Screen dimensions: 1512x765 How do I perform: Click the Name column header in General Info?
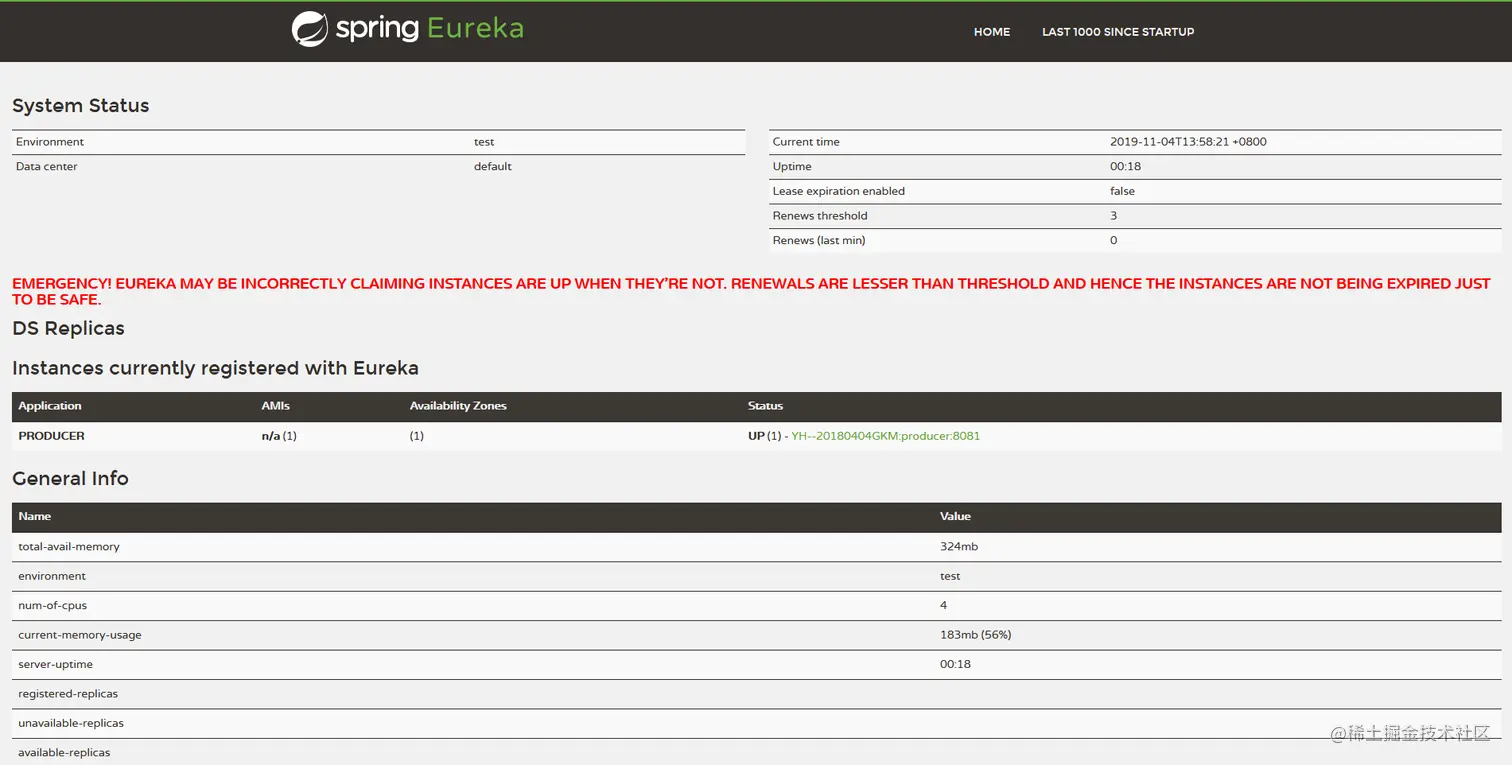point(35,517)
